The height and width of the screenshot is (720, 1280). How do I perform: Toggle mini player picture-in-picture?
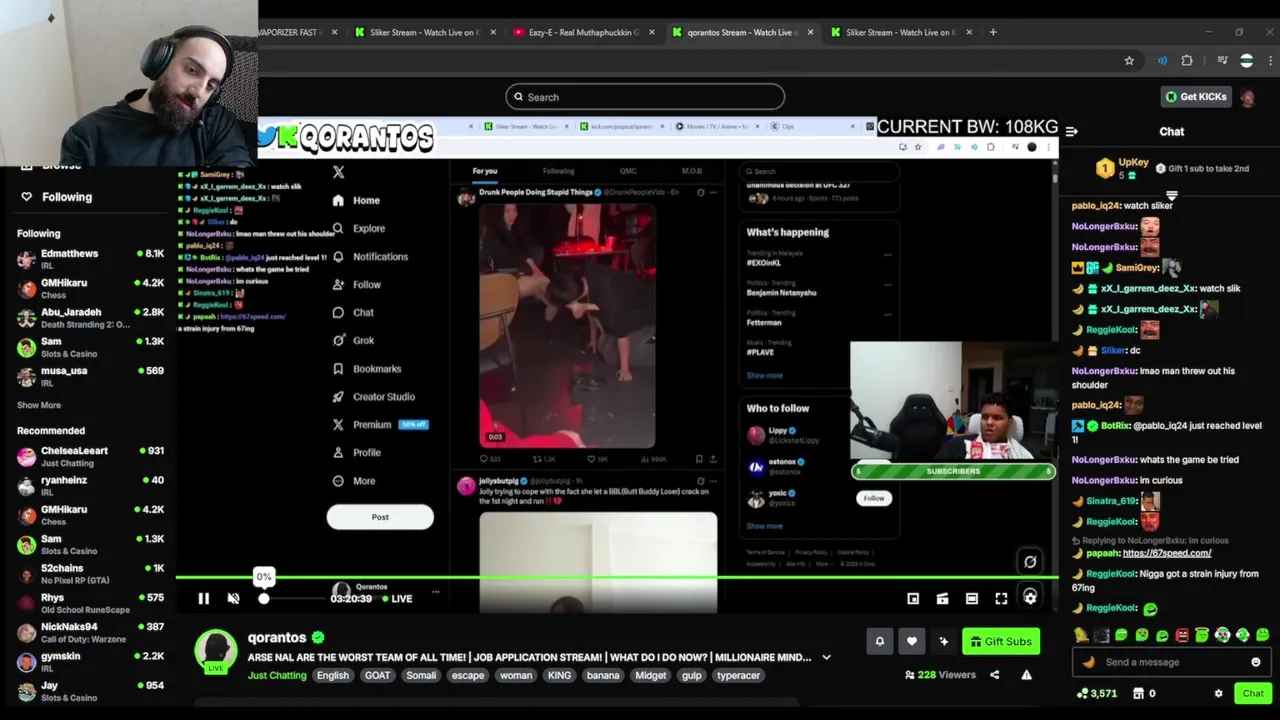click(913, 598)
